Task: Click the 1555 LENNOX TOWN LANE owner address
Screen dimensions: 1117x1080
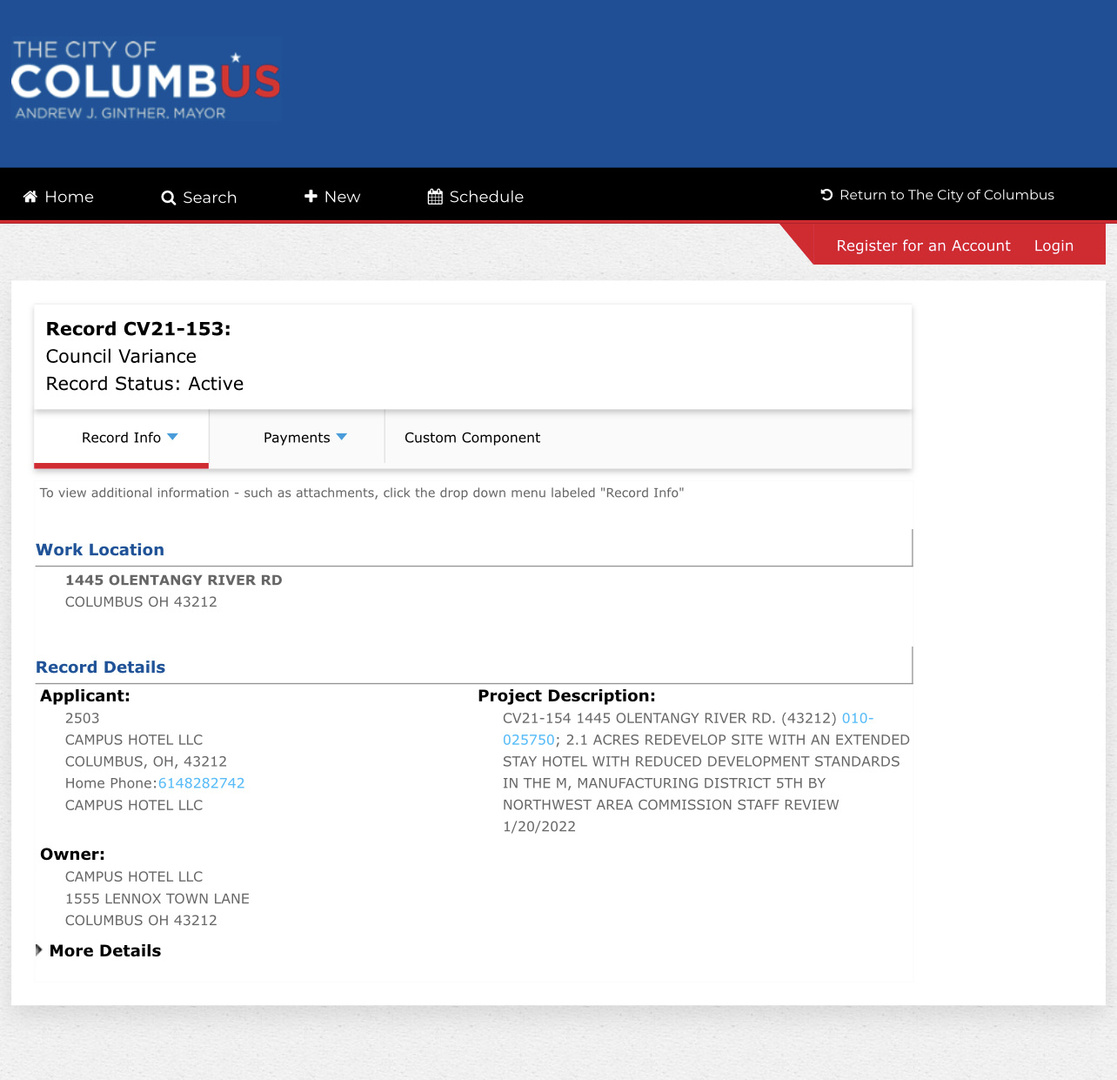Action: (157, 898)
